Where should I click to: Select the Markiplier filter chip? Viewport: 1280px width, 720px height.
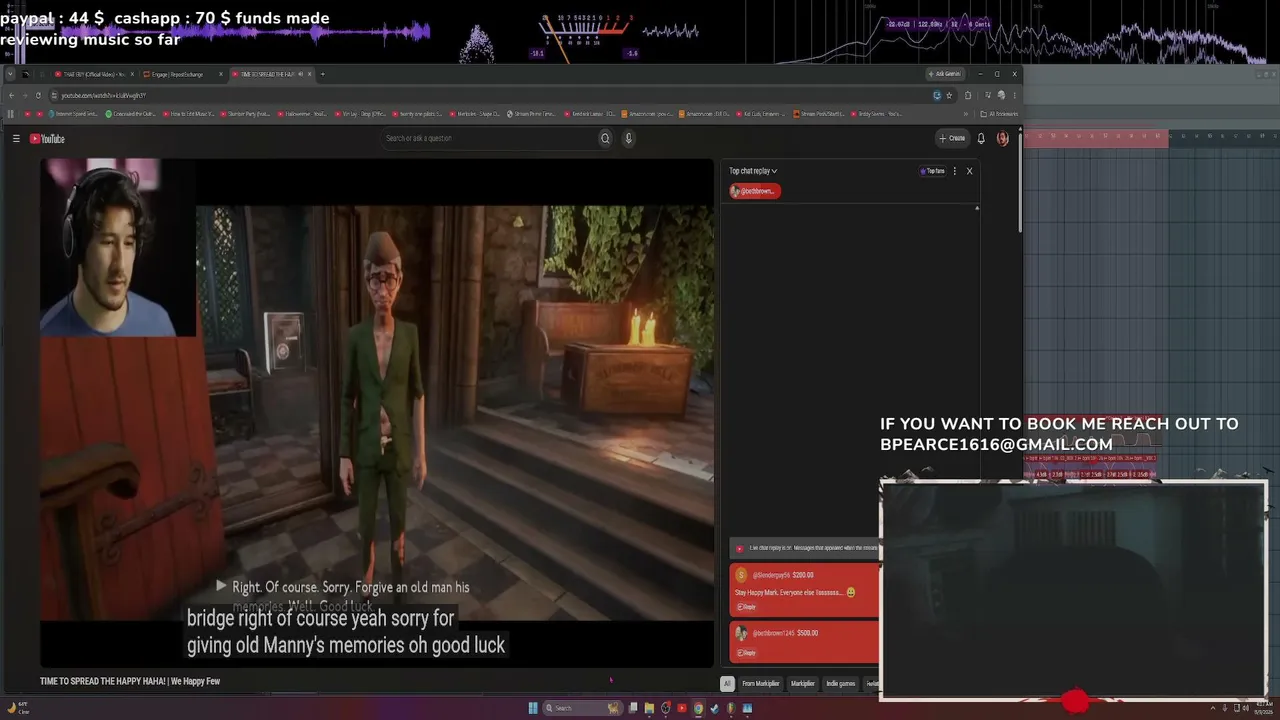coord(803,684)
